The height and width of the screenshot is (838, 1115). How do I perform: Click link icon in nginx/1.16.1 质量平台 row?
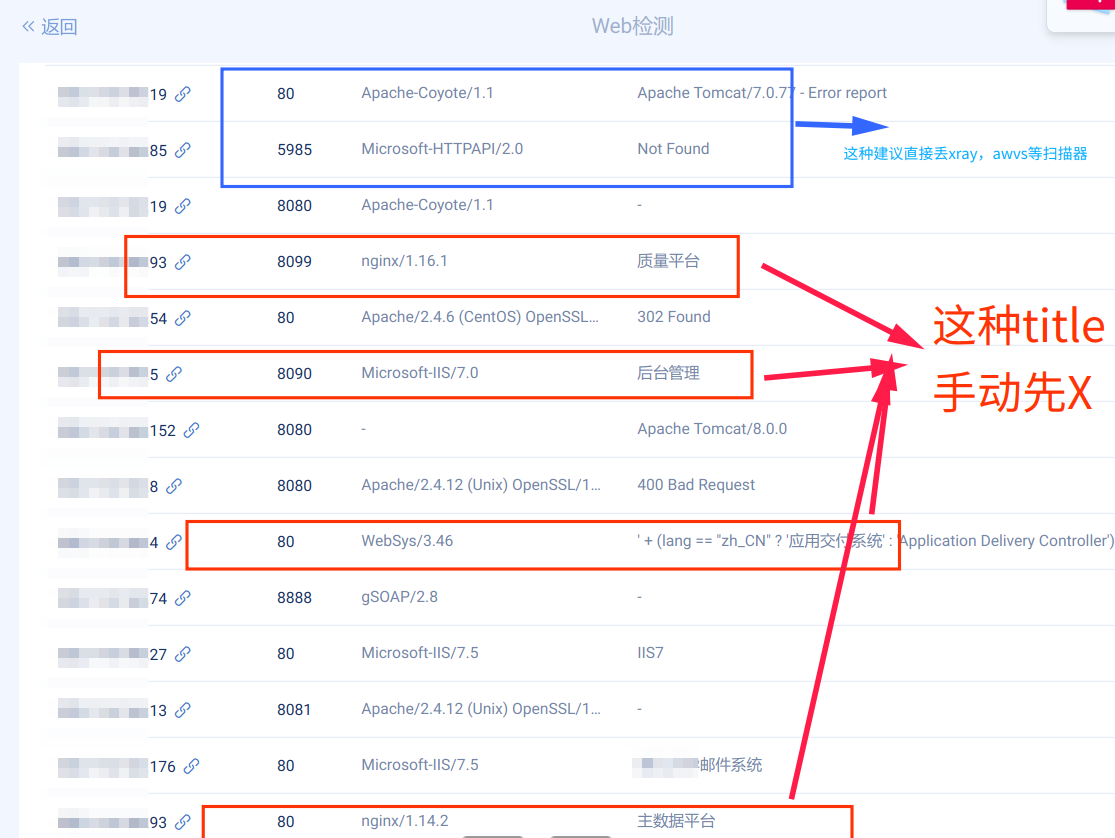[x=183, y=262]
